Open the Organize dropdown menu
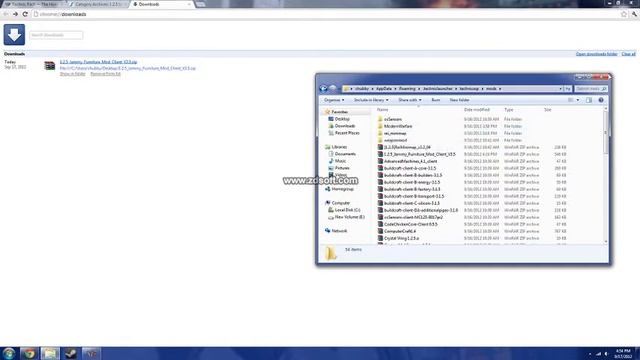This screenshot has width=640, height=360. (334, 100)
